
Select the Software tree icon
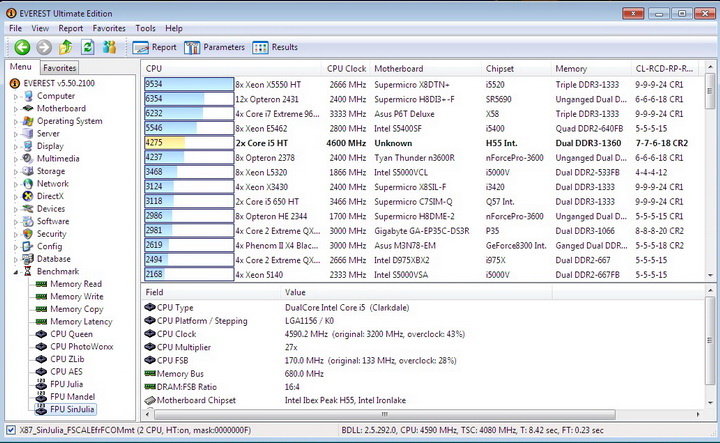pos(28,221)
